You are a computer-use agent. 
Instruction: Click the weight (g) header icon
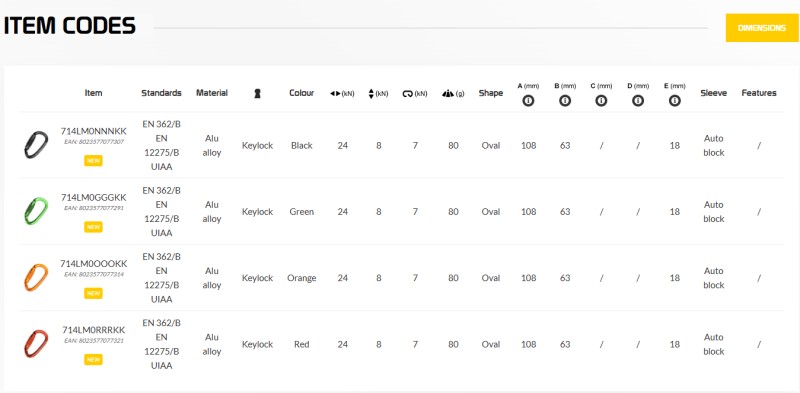448,93
